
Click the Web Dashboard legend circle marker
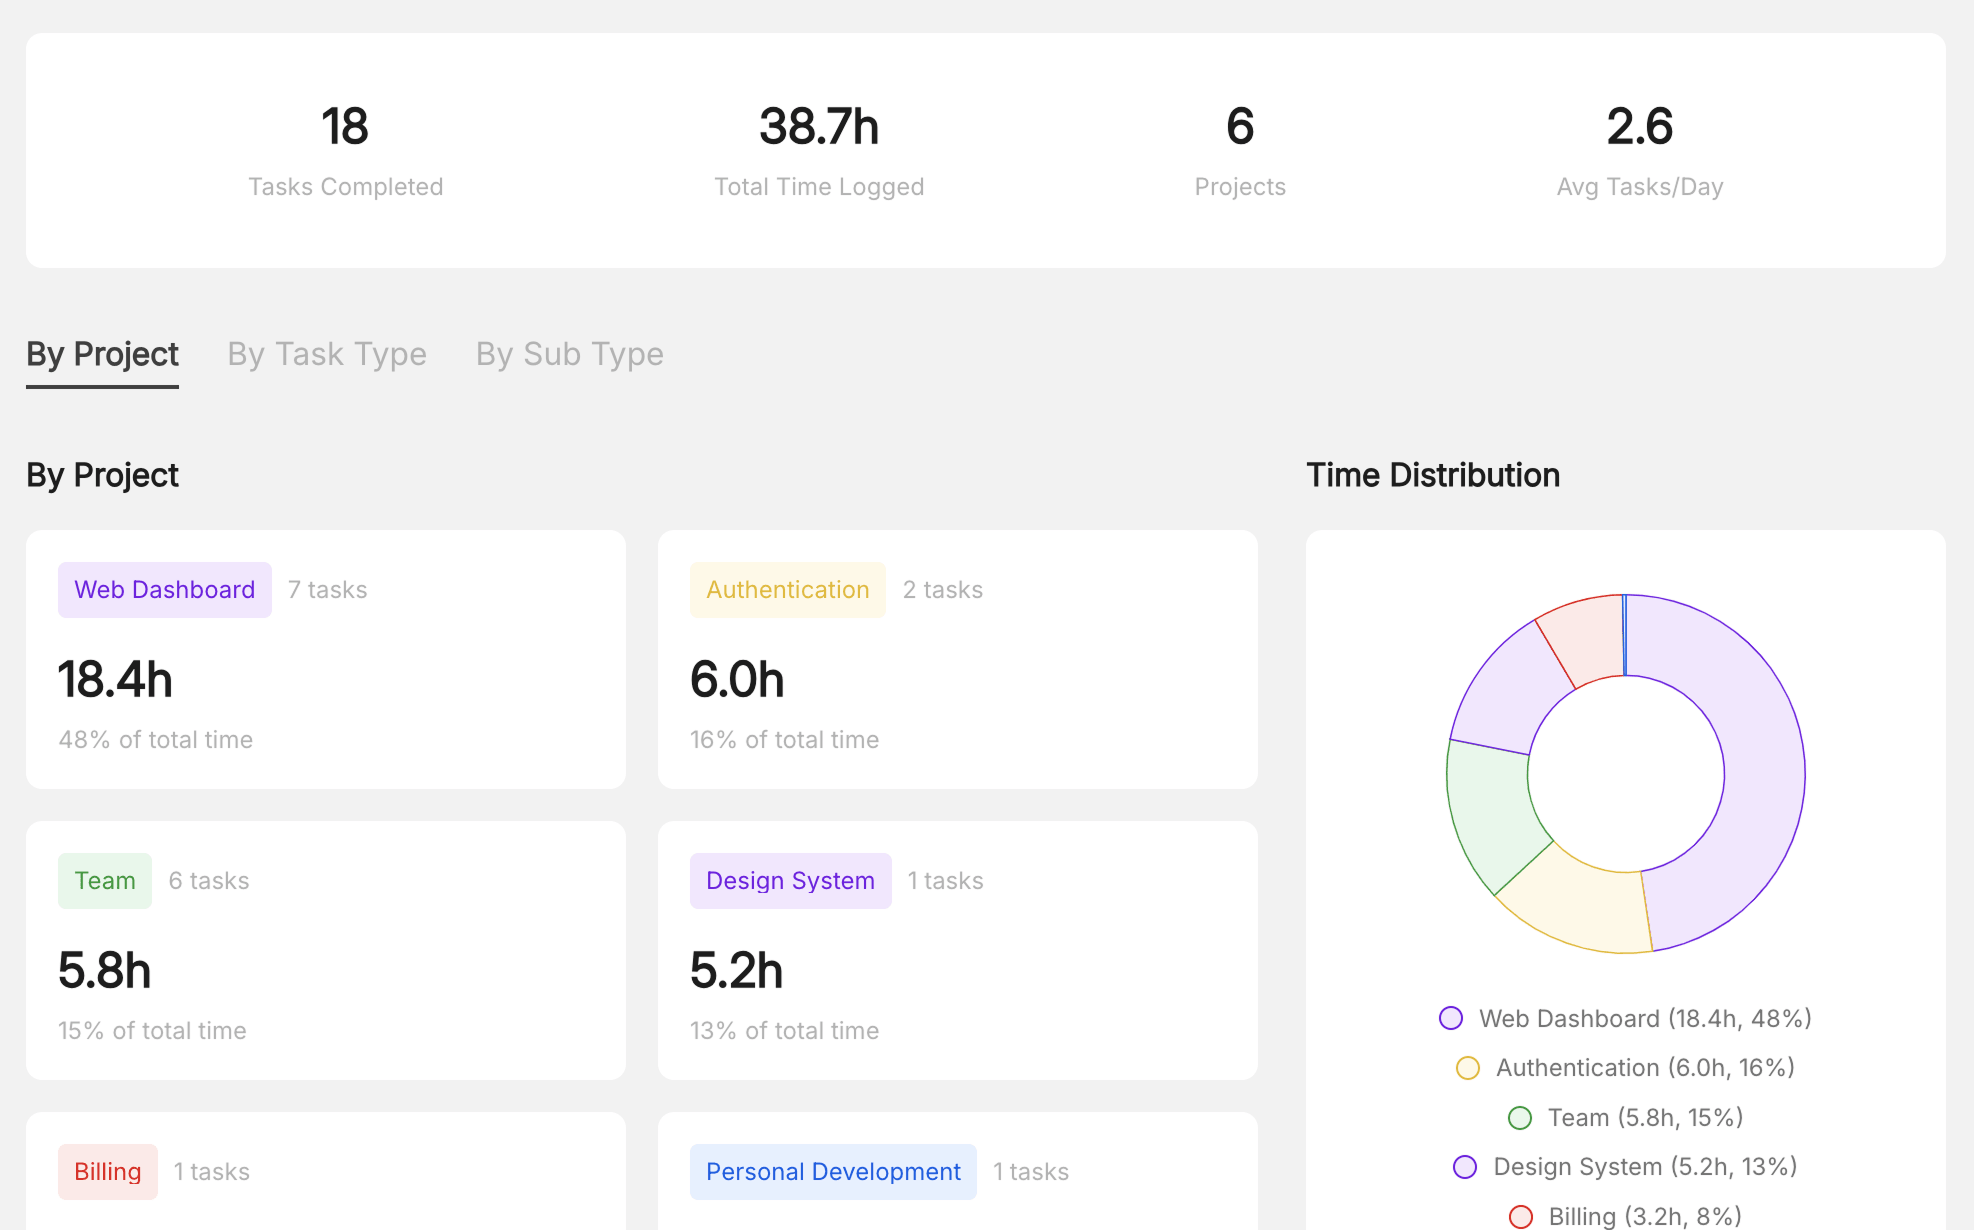(1451, 1018)
